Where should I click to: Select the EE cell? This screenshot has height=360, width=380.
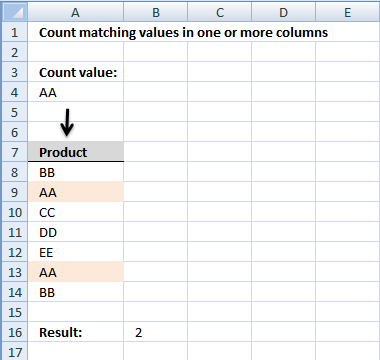(76, 252)
